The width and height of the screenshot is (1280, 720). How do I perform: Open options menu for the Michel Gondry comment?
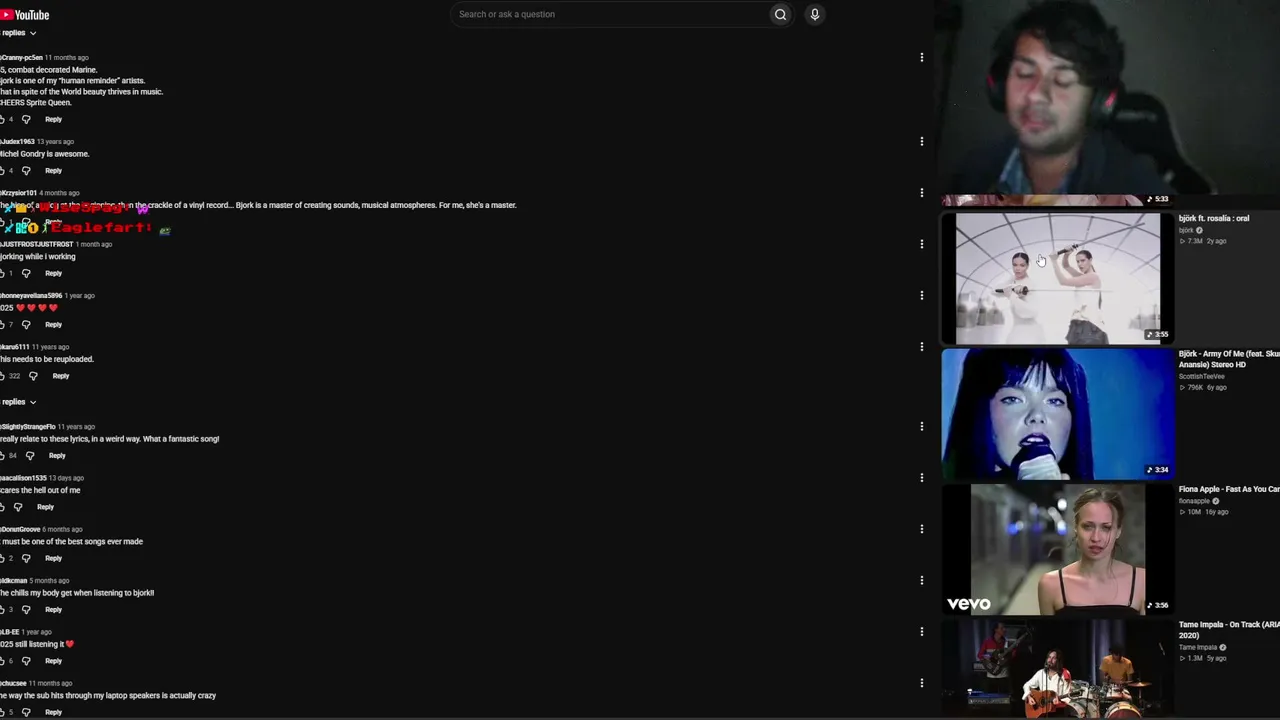[x=921, y=142]
